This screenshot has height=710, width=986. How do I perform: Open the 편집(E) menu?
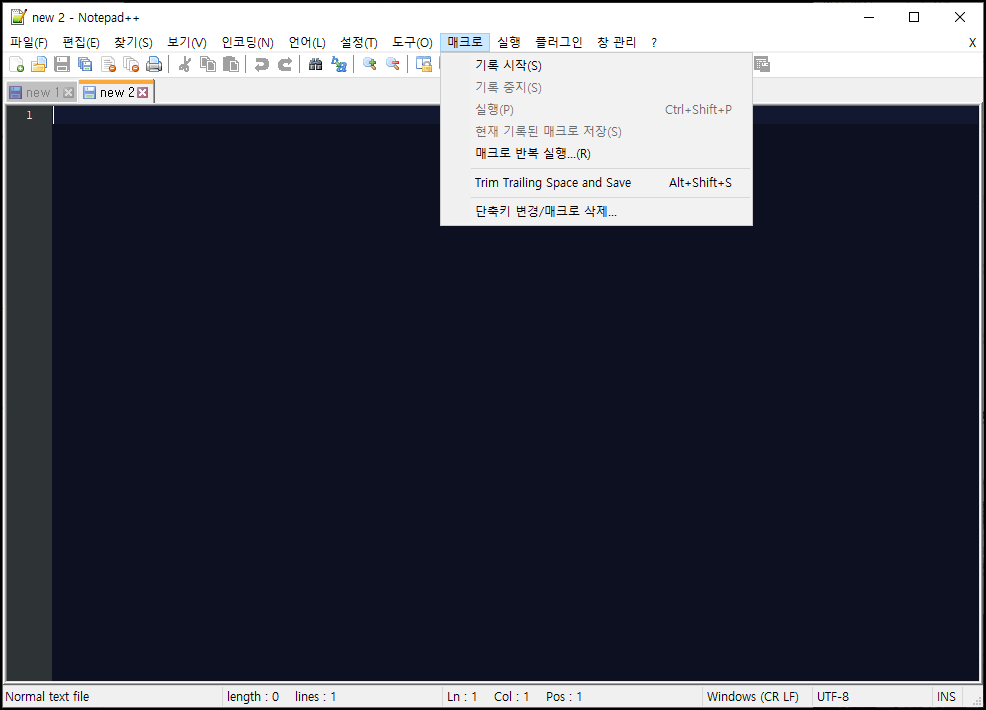[81, 42]
